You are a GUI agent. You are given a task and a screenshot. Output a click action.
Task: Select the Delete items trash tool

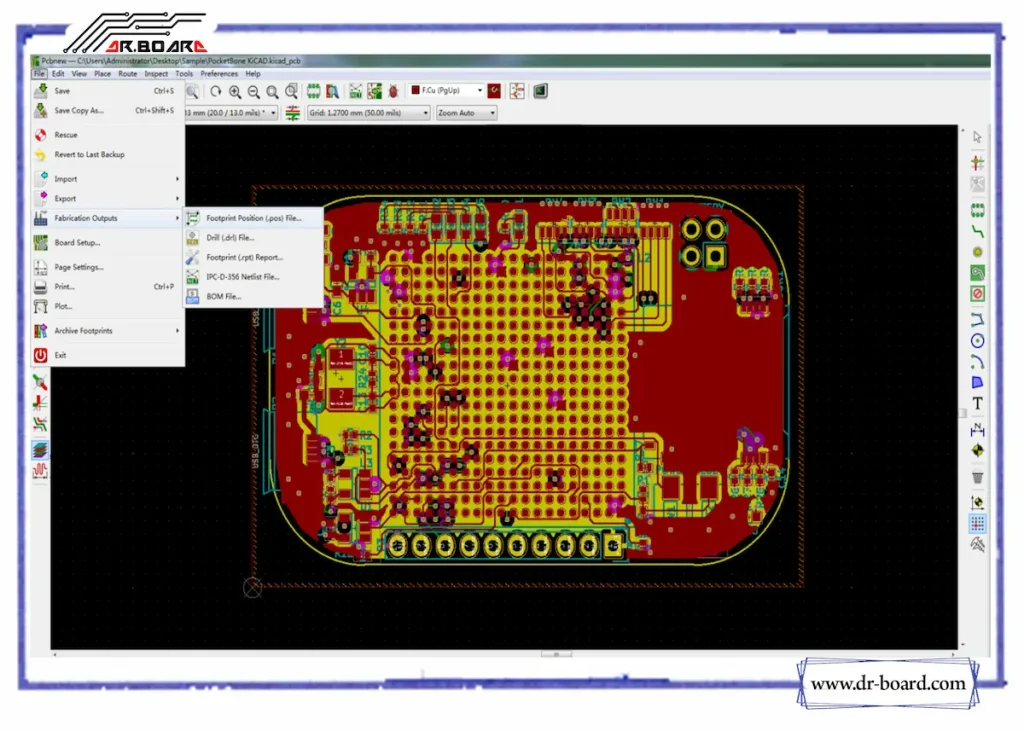[977, 478]
